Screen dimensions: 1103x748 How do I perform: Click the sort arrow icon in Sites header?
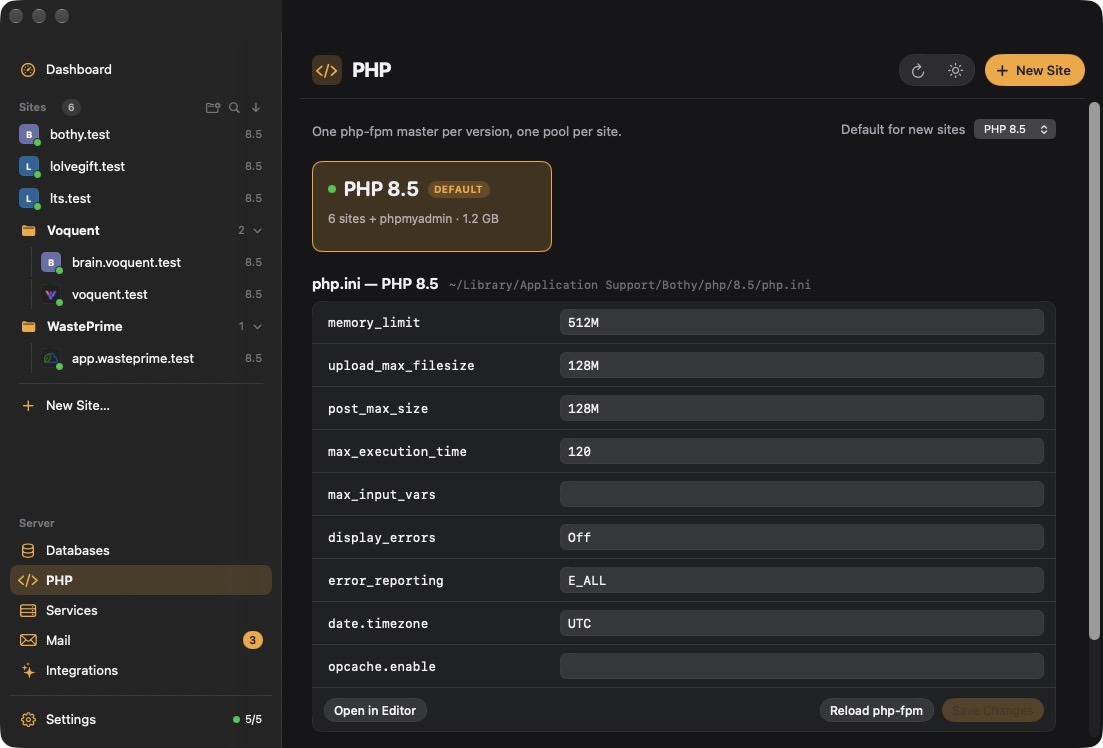pos(256,108)
